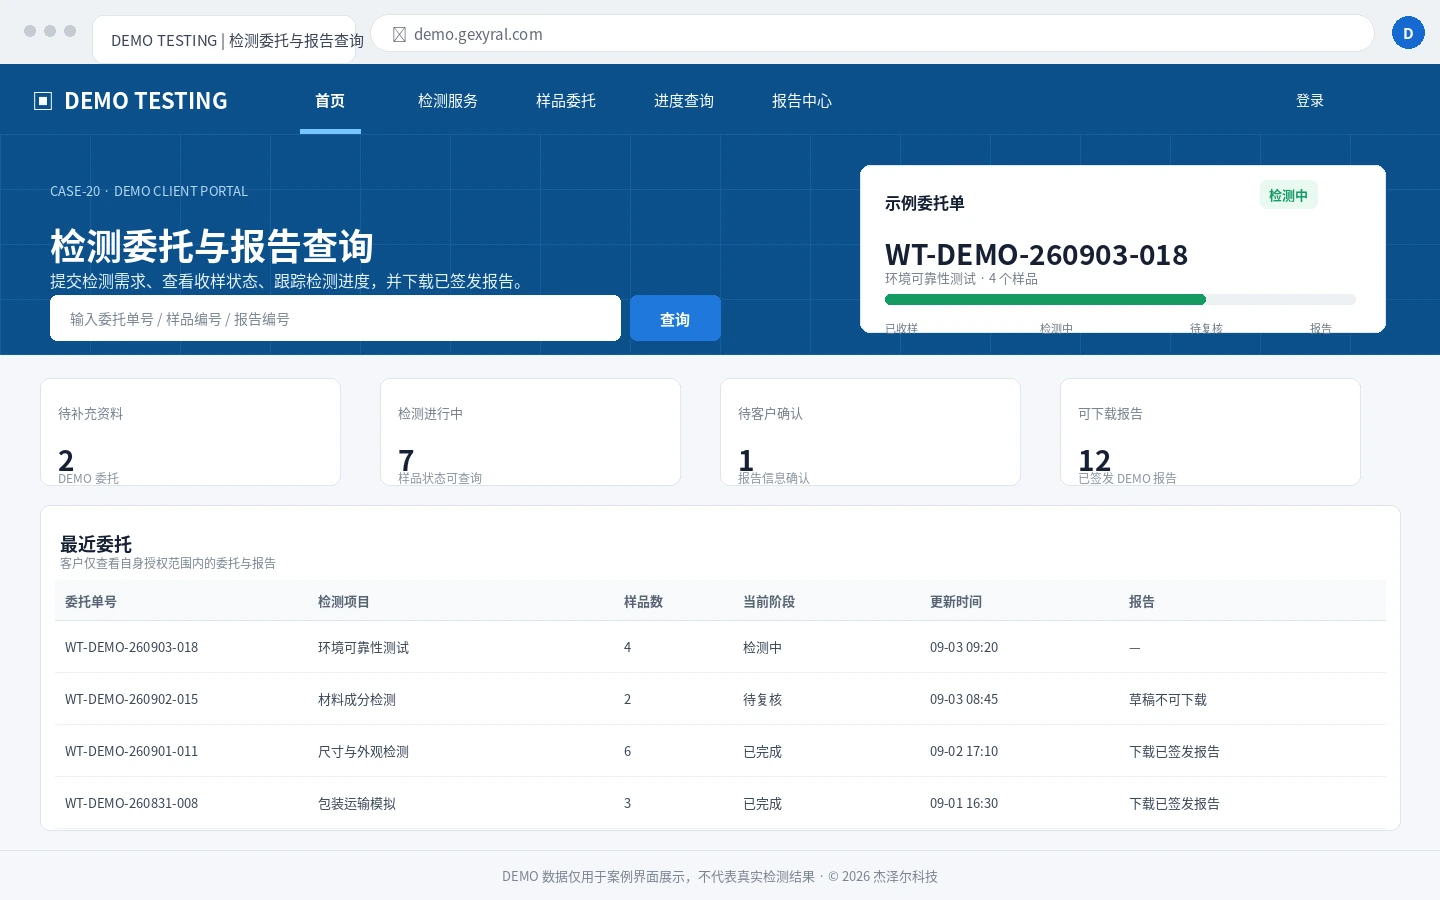The height and width of the screenshot is (900, 1440).
Task: Select table cell WT-DEMO-260902-015
Action: click(x=132, y=699)
